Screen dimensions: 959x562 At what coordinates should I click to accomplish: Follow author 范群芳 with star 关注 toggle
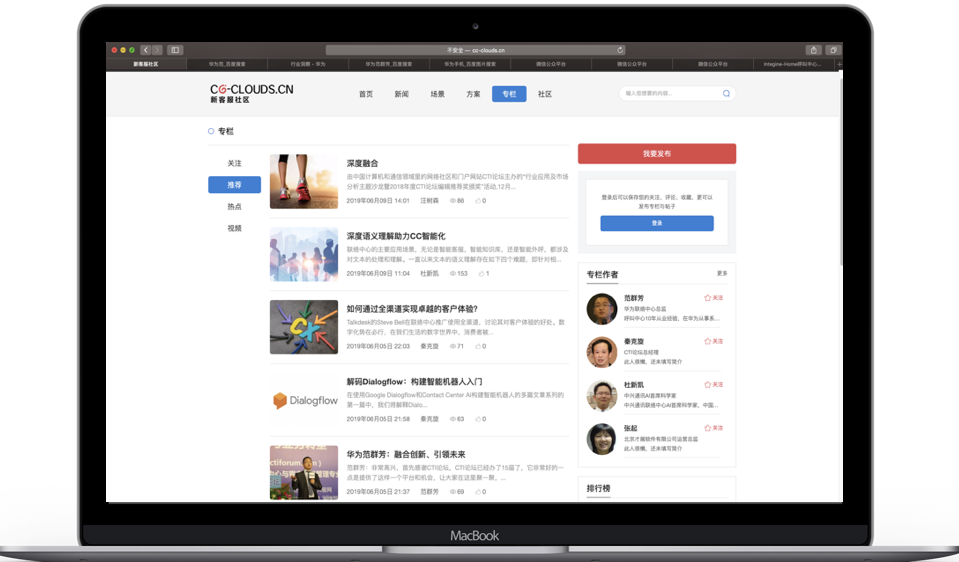click(714, 298)
